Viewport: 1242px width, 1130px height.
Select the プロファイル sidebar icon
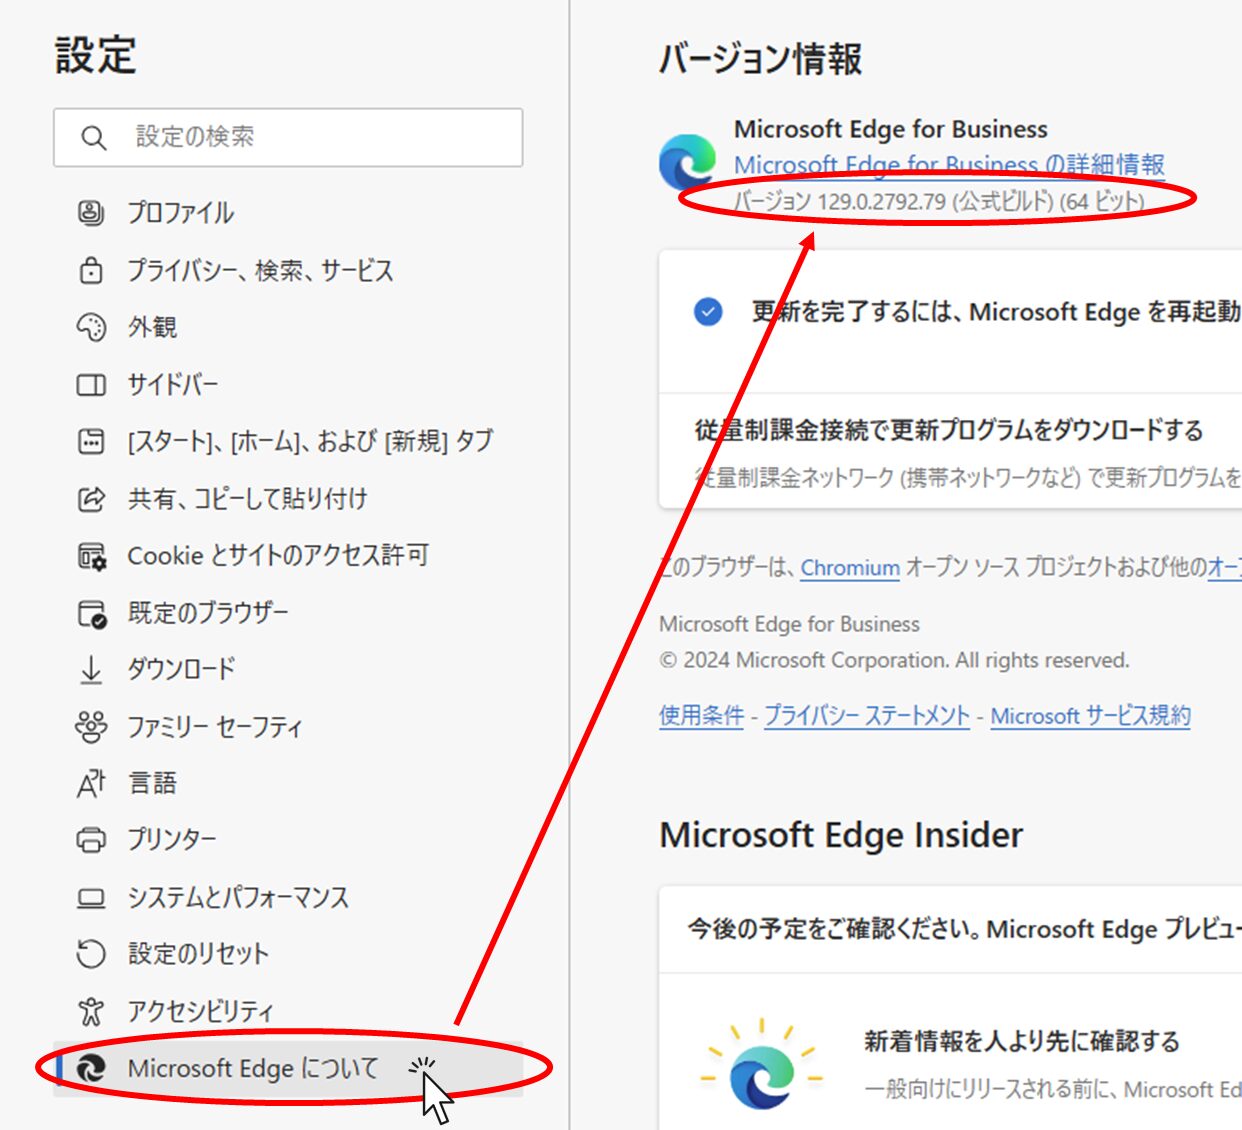[x=92, y=213]
